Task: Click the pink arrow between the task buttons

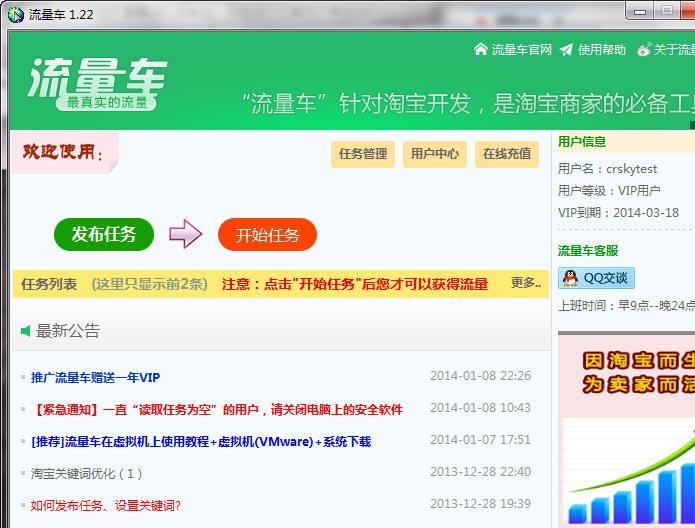Action: click(185, 235)
